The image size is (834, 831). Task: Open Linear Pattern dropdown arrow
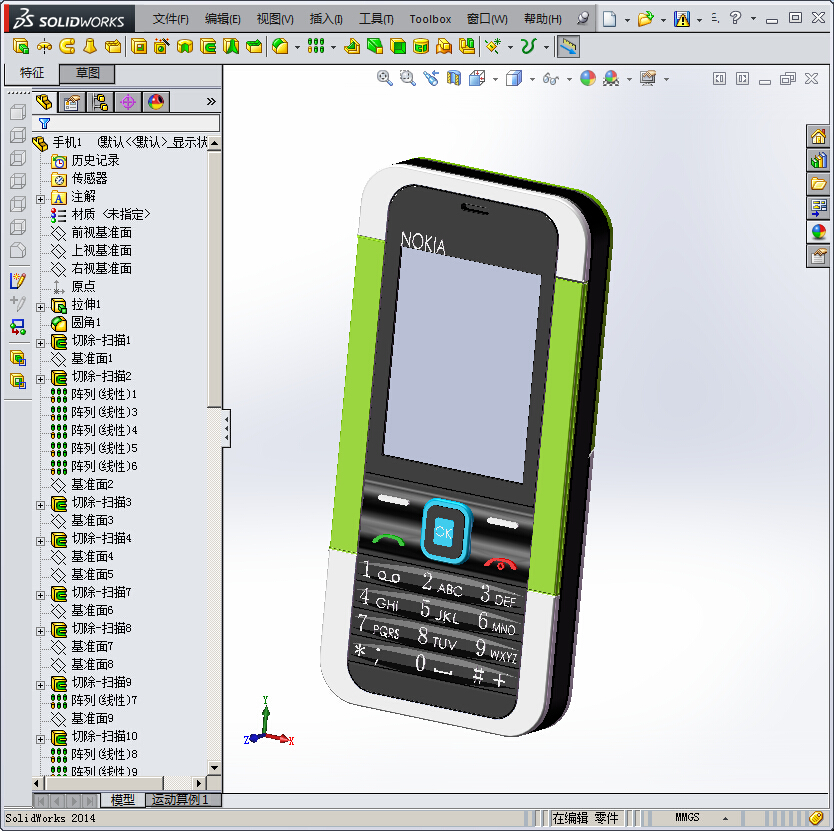pyautogui.click(x=333, y=47)
